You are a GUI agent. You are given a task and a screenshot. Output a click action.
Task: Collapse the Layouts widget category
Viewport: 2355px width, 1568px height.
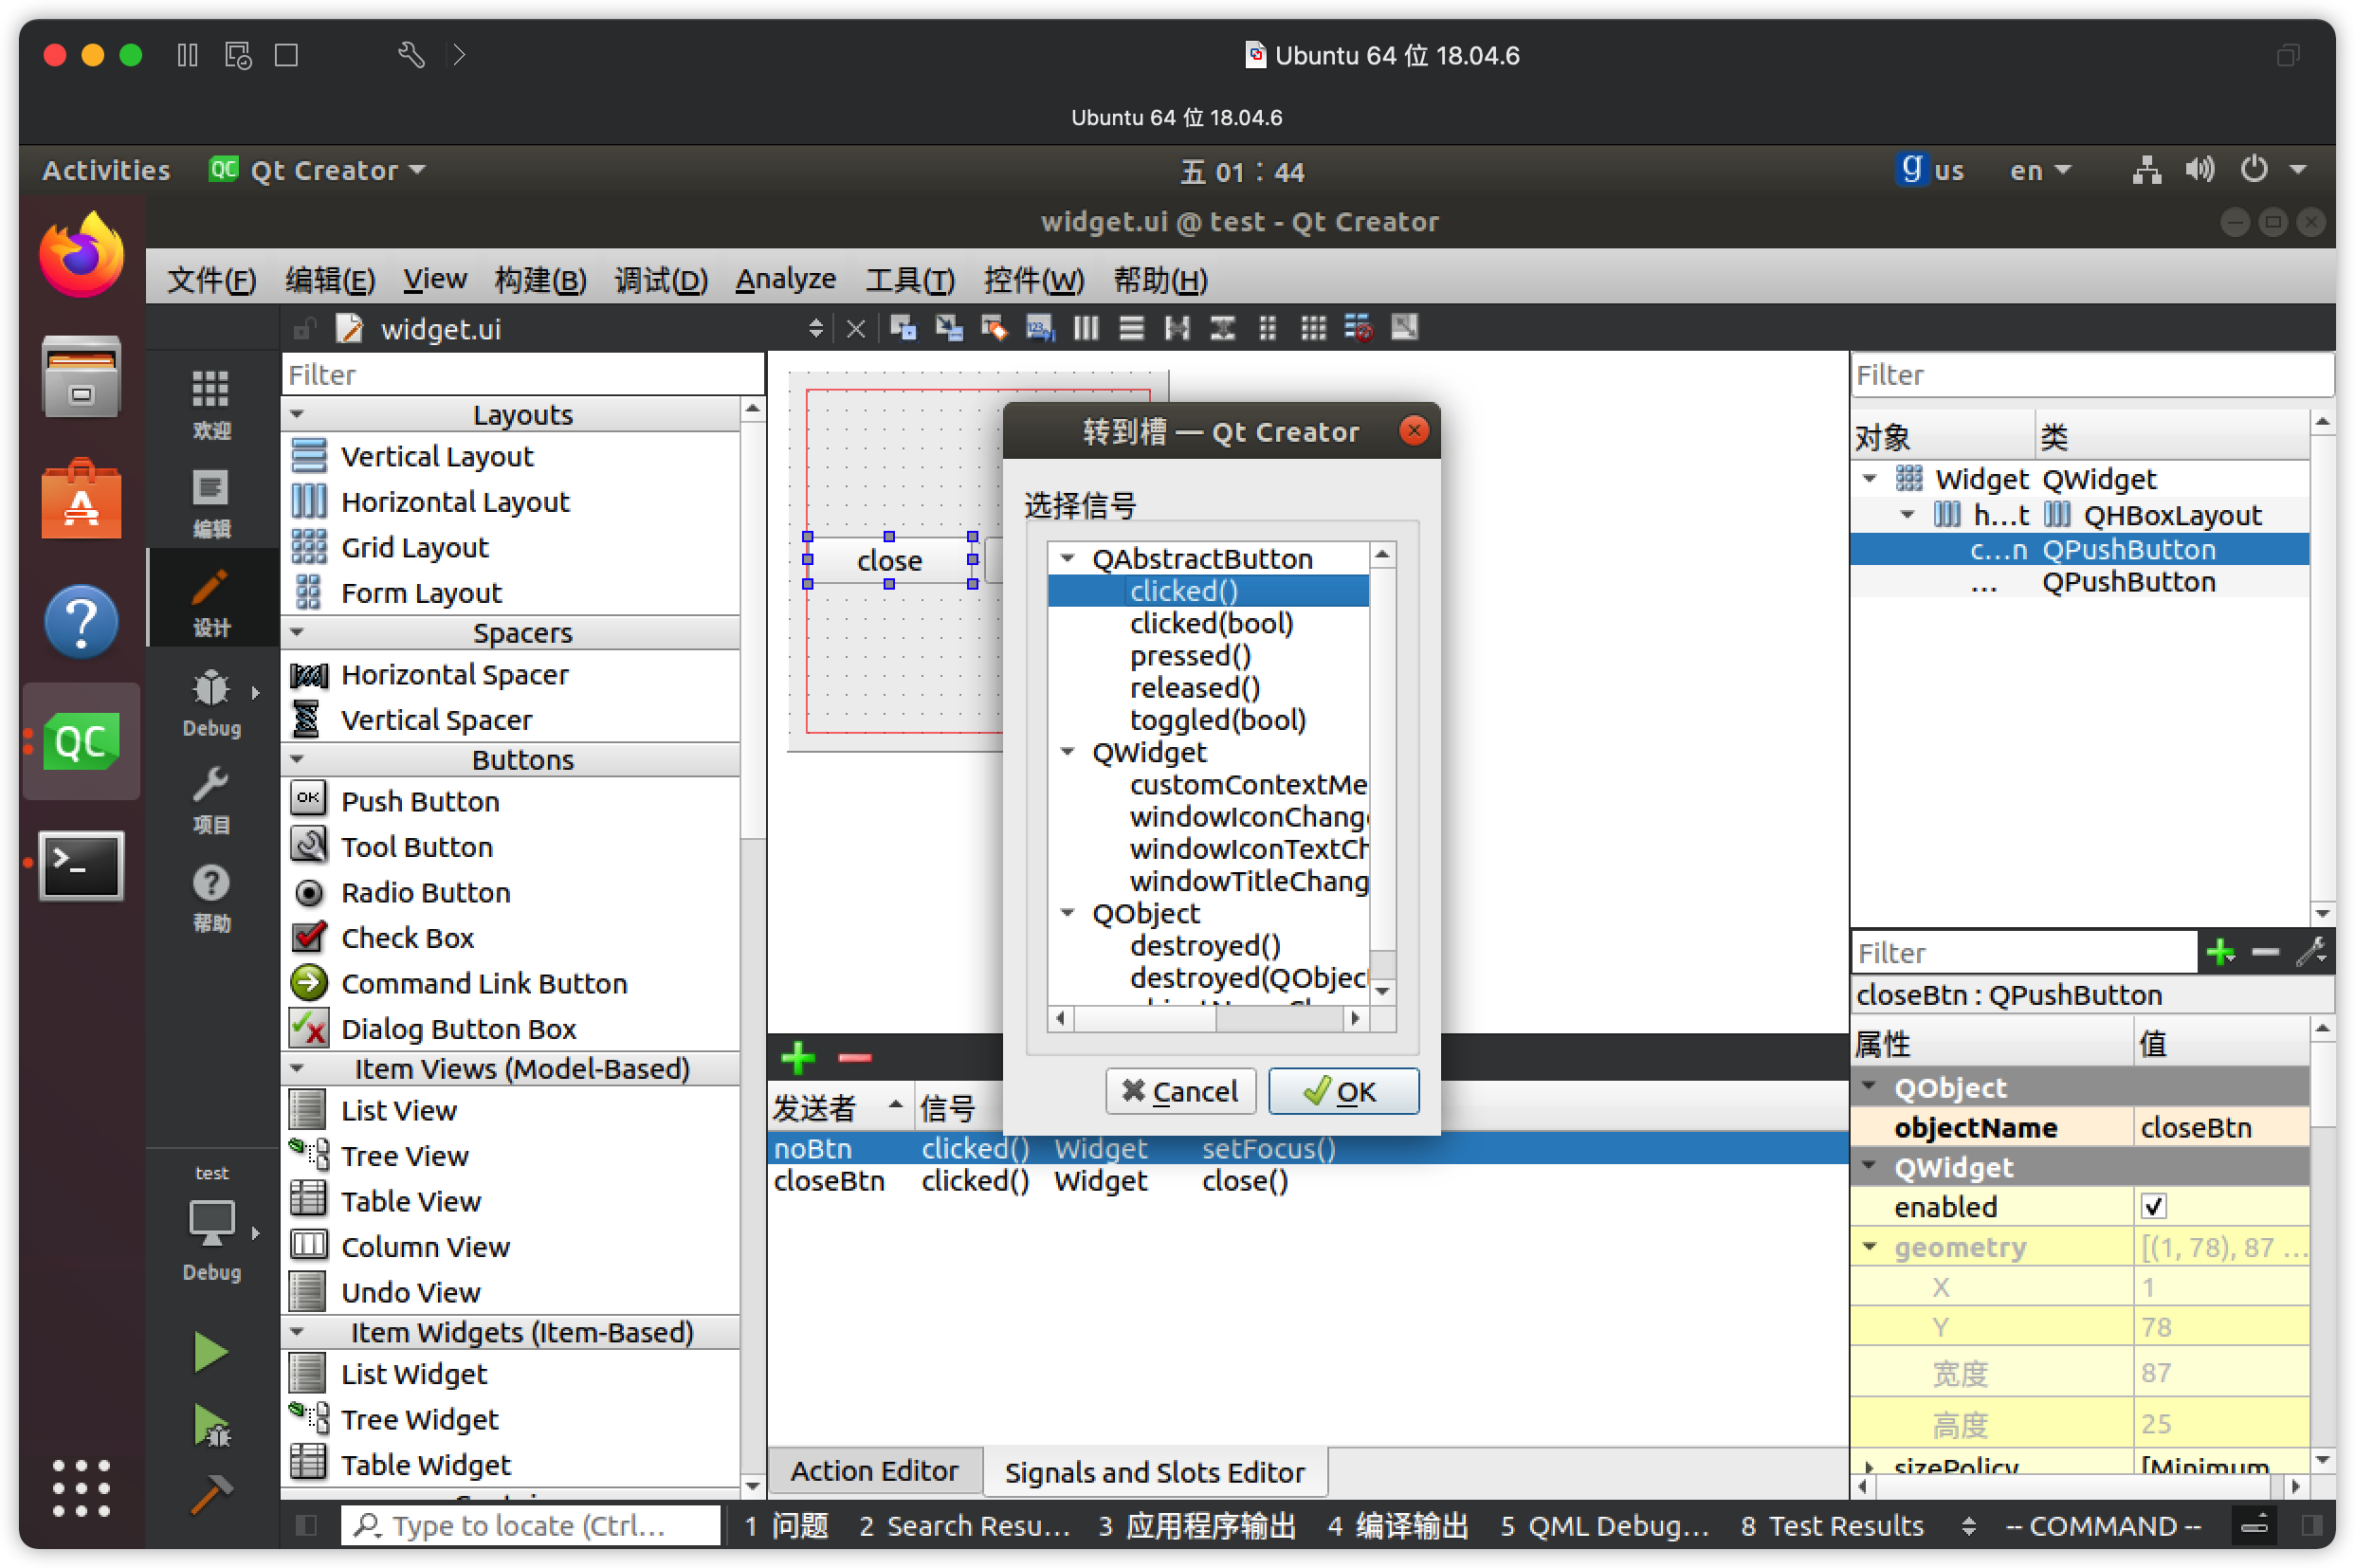pos(297,414)
